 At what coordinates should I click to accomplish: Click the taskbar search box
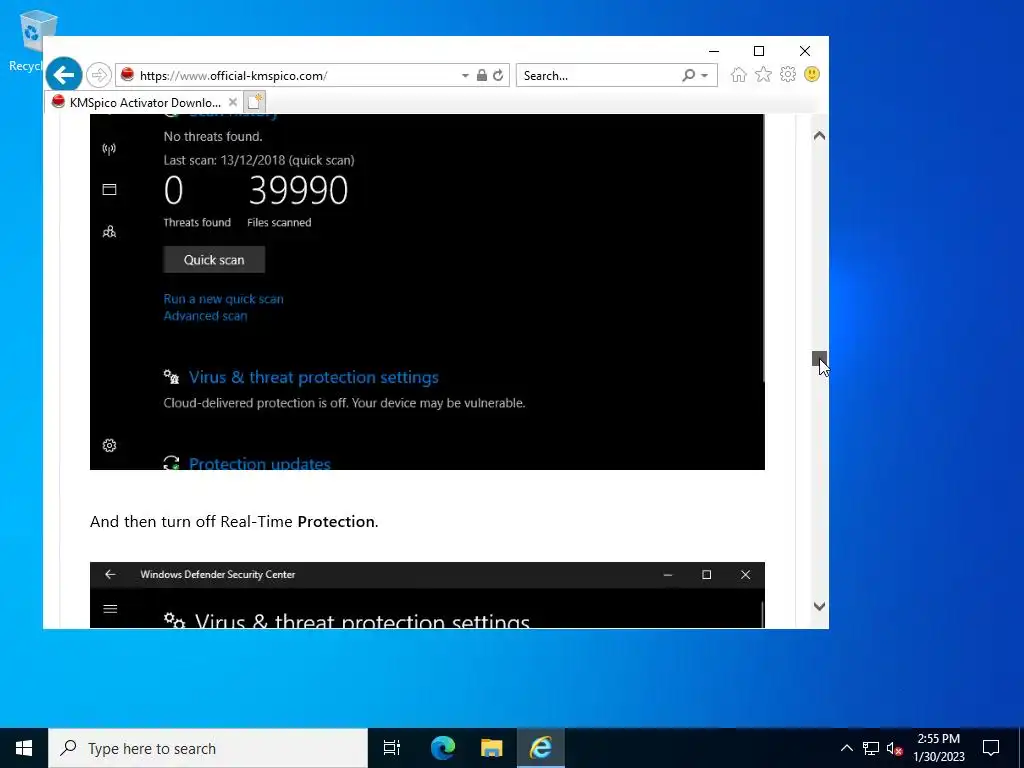click(208, 748)
